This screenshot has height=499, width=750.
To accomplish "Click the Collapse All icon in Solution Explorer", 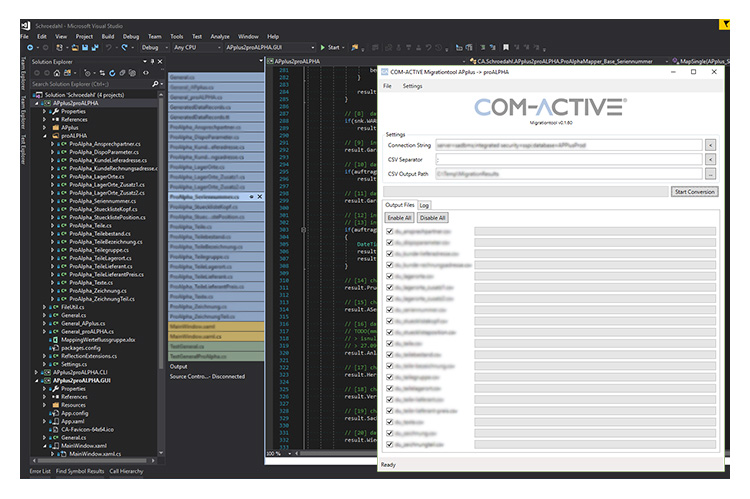I will (122, 73).
